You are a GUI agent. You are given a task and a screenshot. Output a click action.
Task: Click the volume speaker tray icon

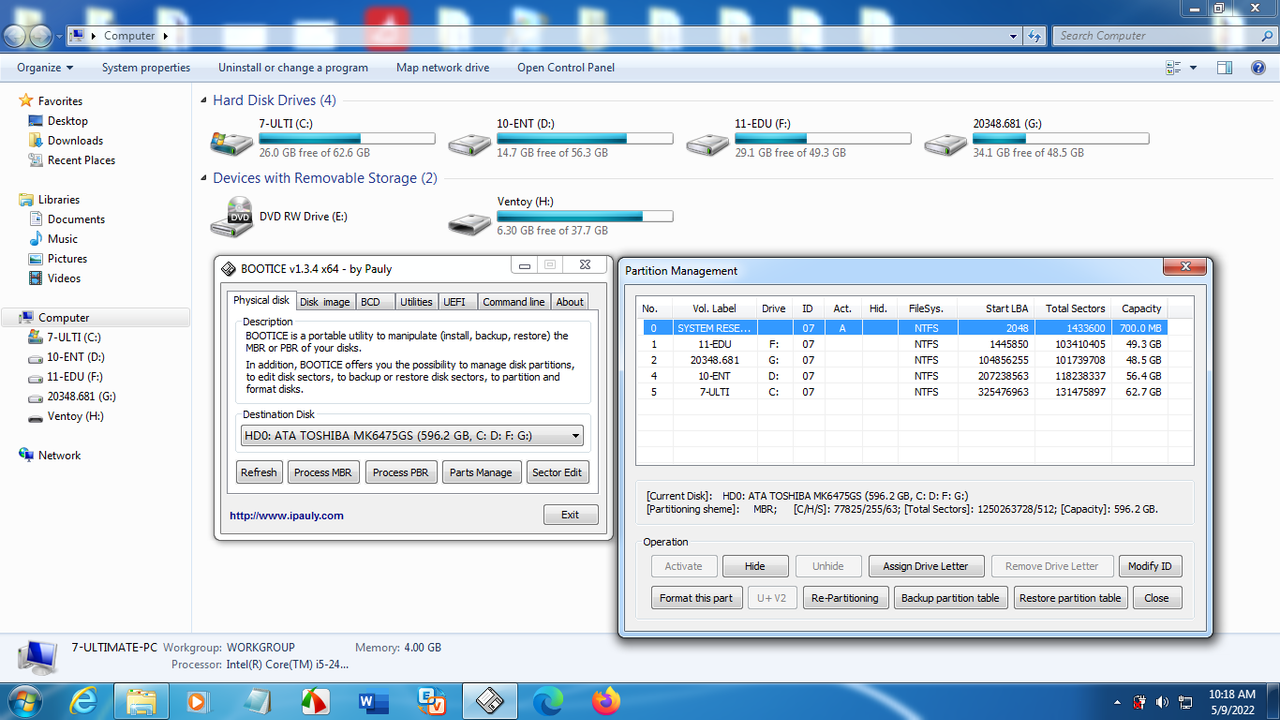point(1162,702)
